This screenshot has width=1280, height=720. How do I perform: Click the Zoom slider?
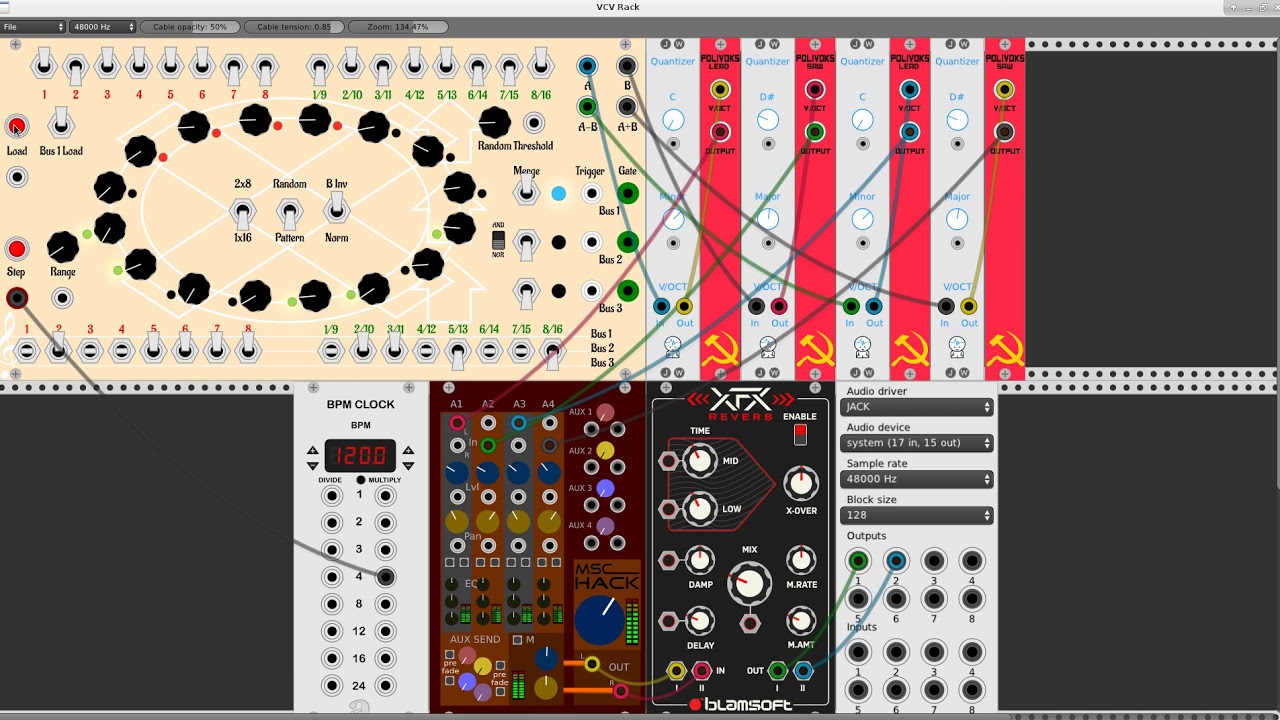click(x=398, y=27)
